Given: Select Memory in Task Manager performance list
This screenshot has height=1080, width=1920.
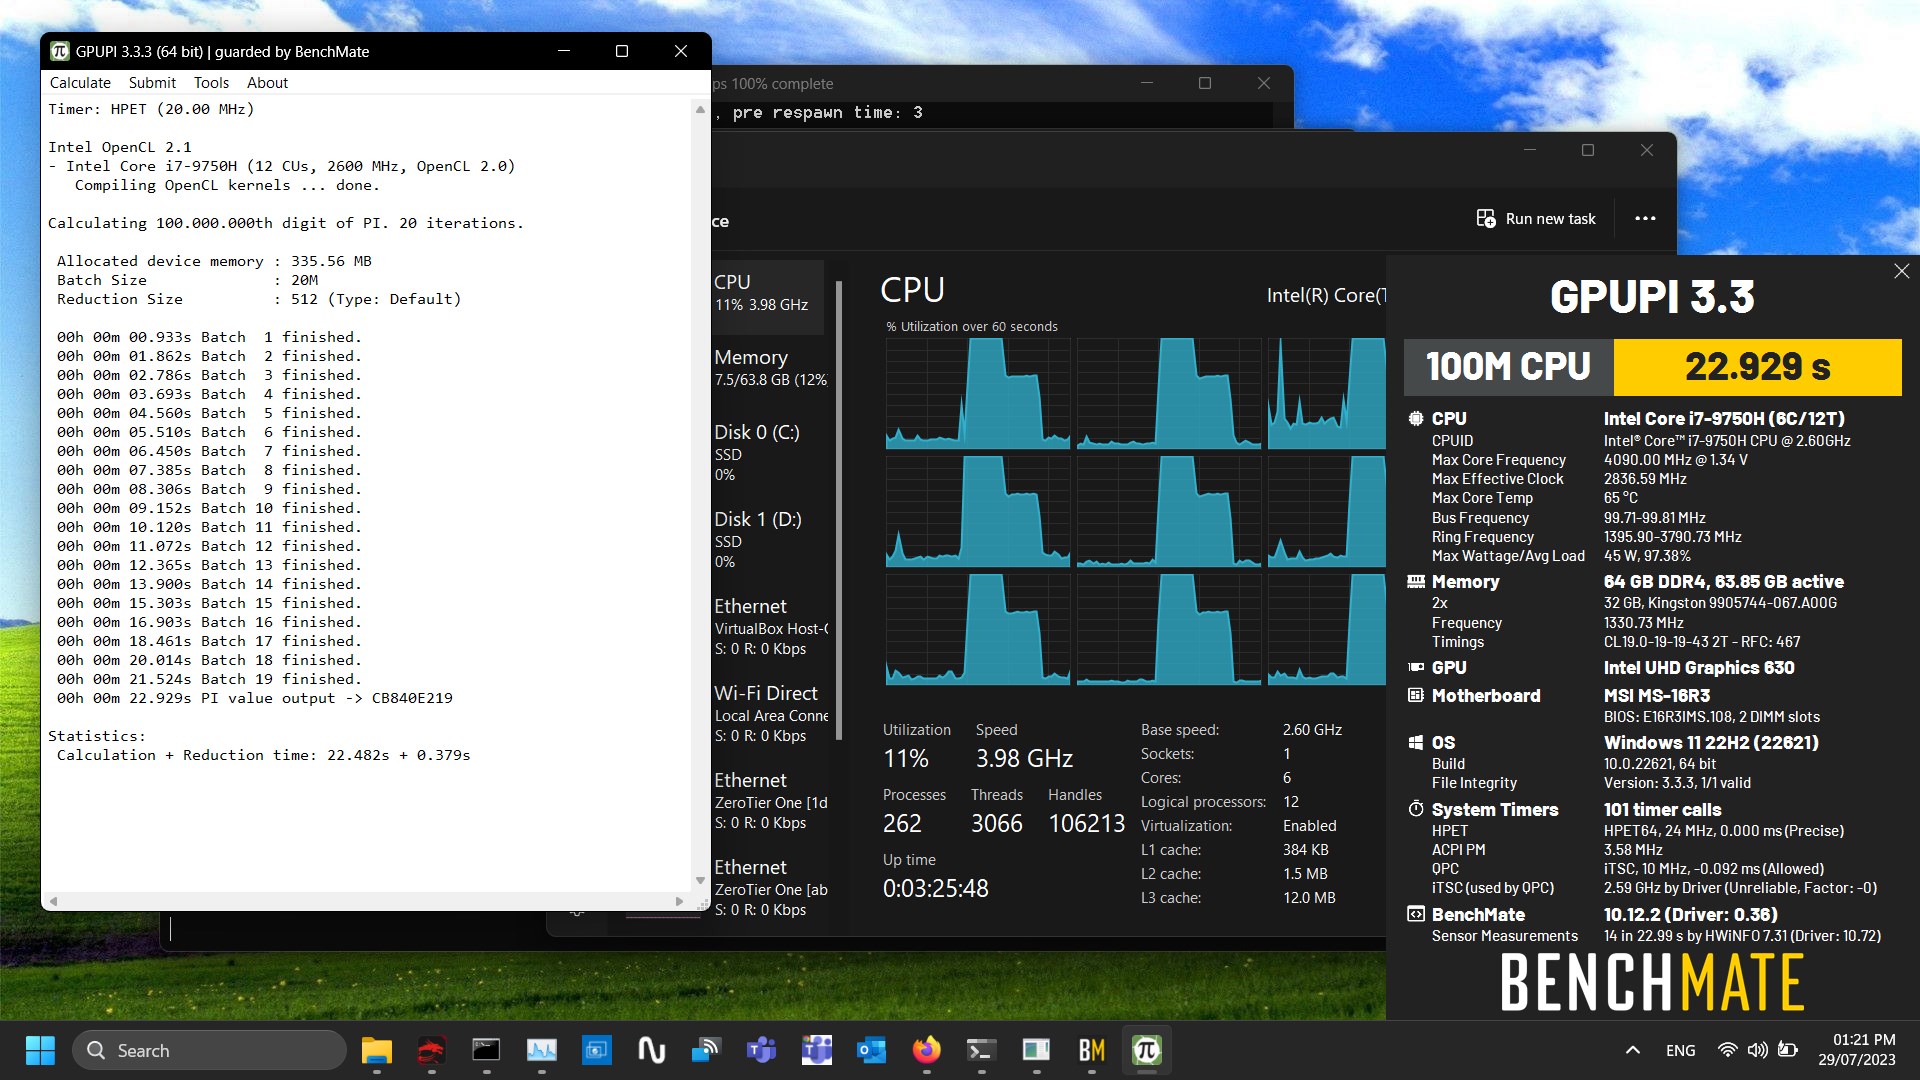Looking at the screenshot, I should click(x=770, y=367).
